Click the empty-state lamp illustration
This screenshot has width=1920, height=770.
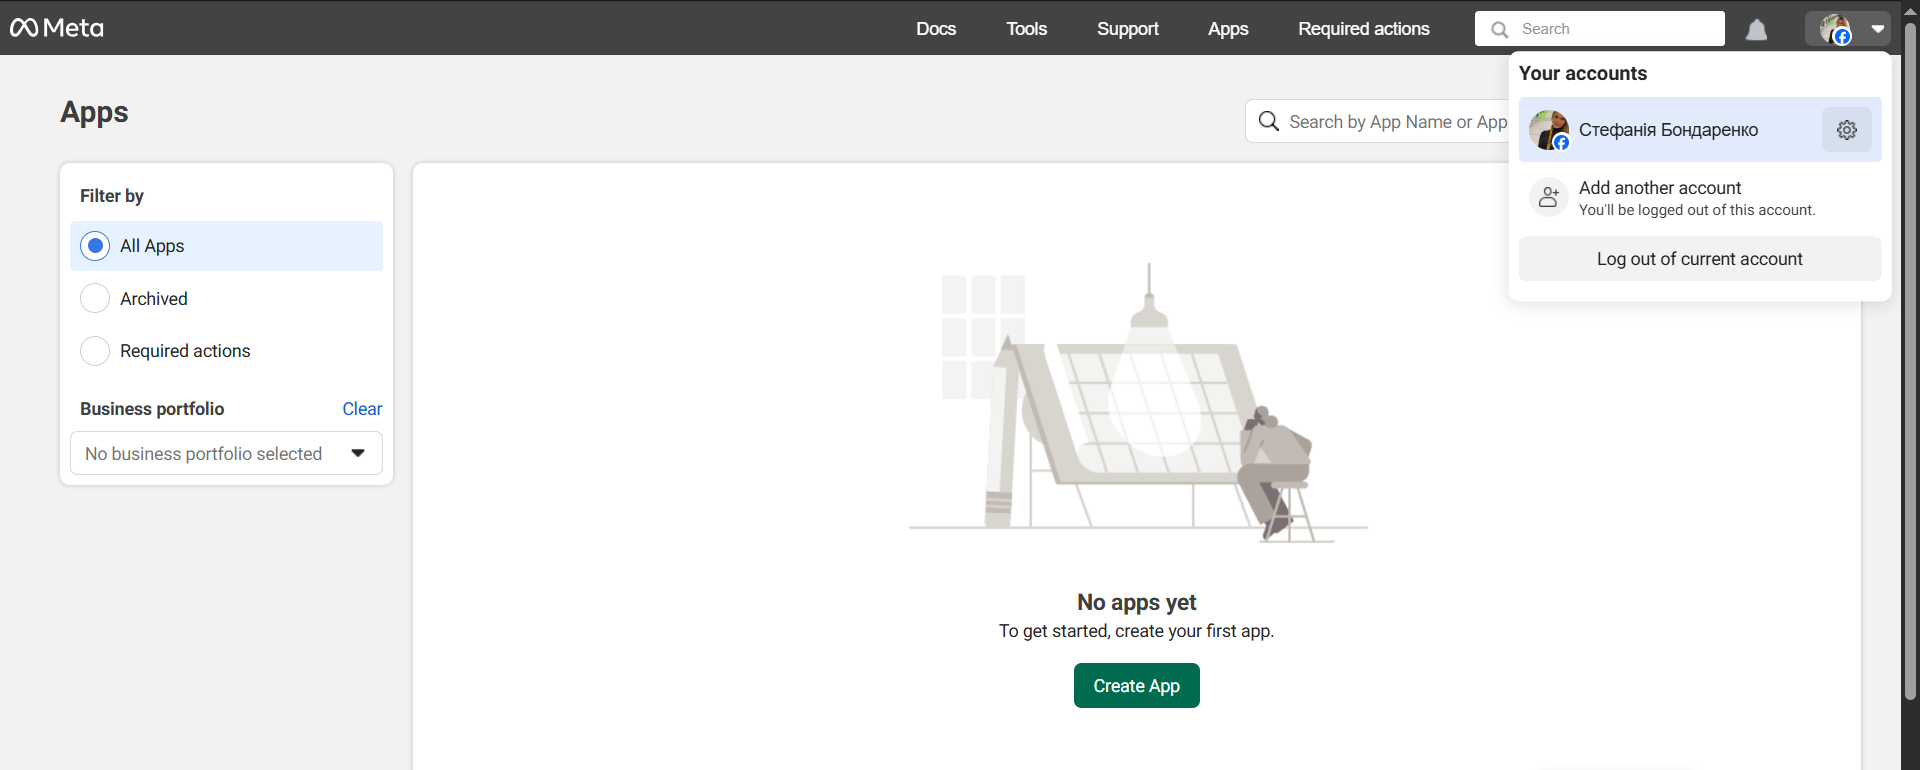(1138, 402)
